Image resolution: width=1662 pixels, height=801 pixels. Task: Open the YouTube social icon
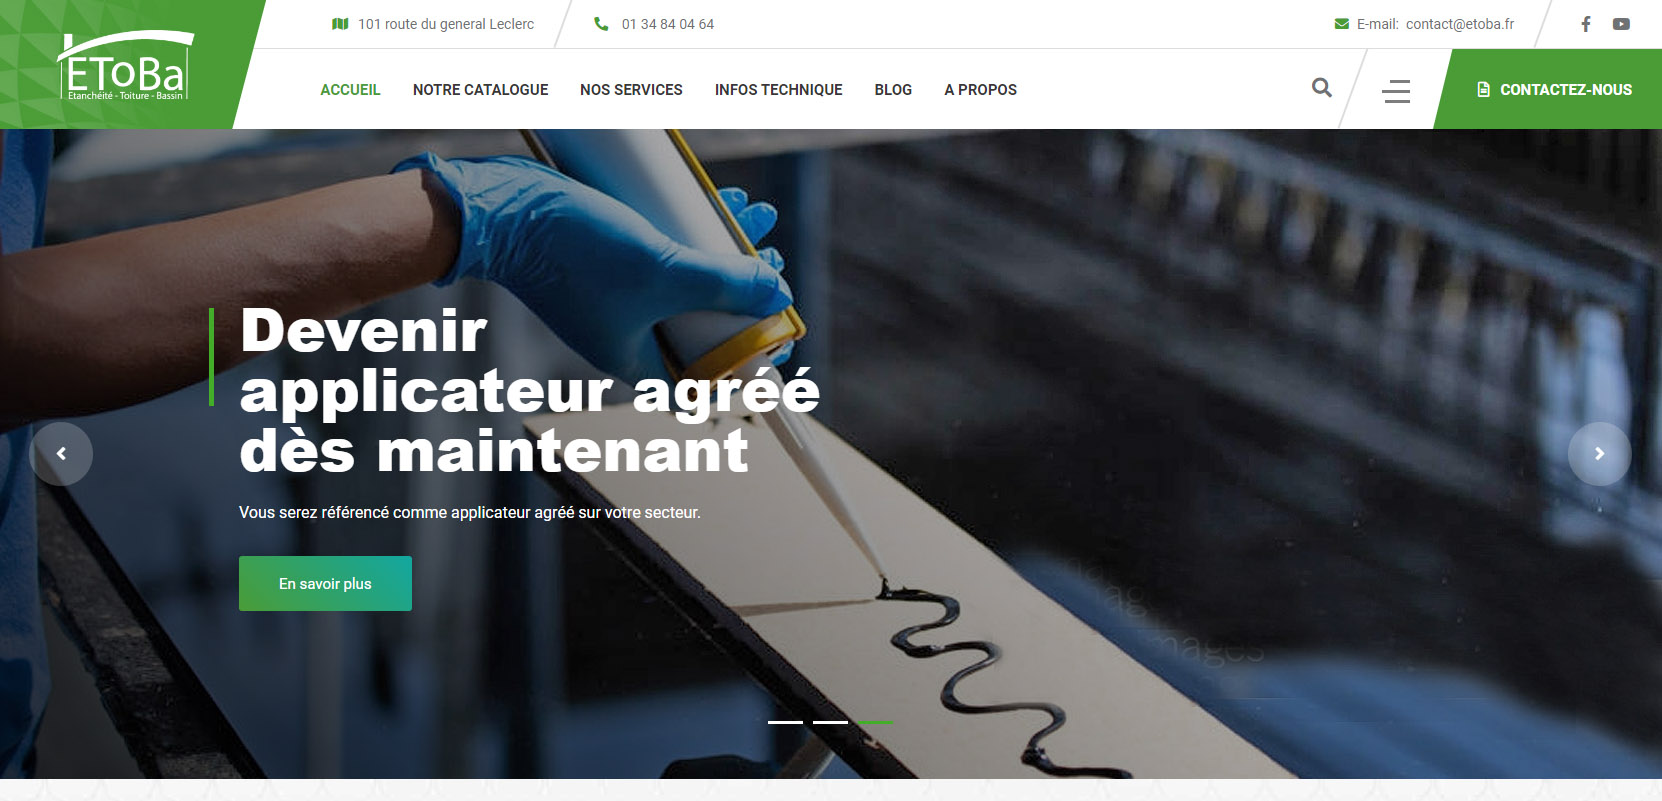point(1621,24)
